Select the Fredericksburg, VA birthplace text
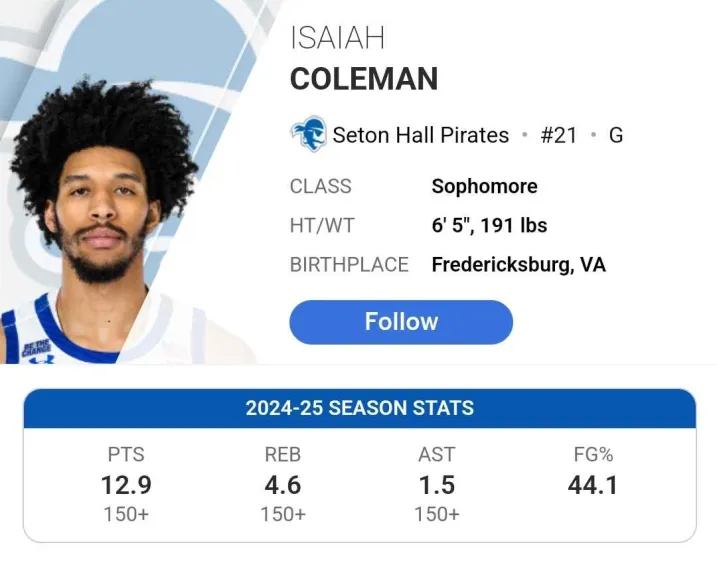 [518, 265]
